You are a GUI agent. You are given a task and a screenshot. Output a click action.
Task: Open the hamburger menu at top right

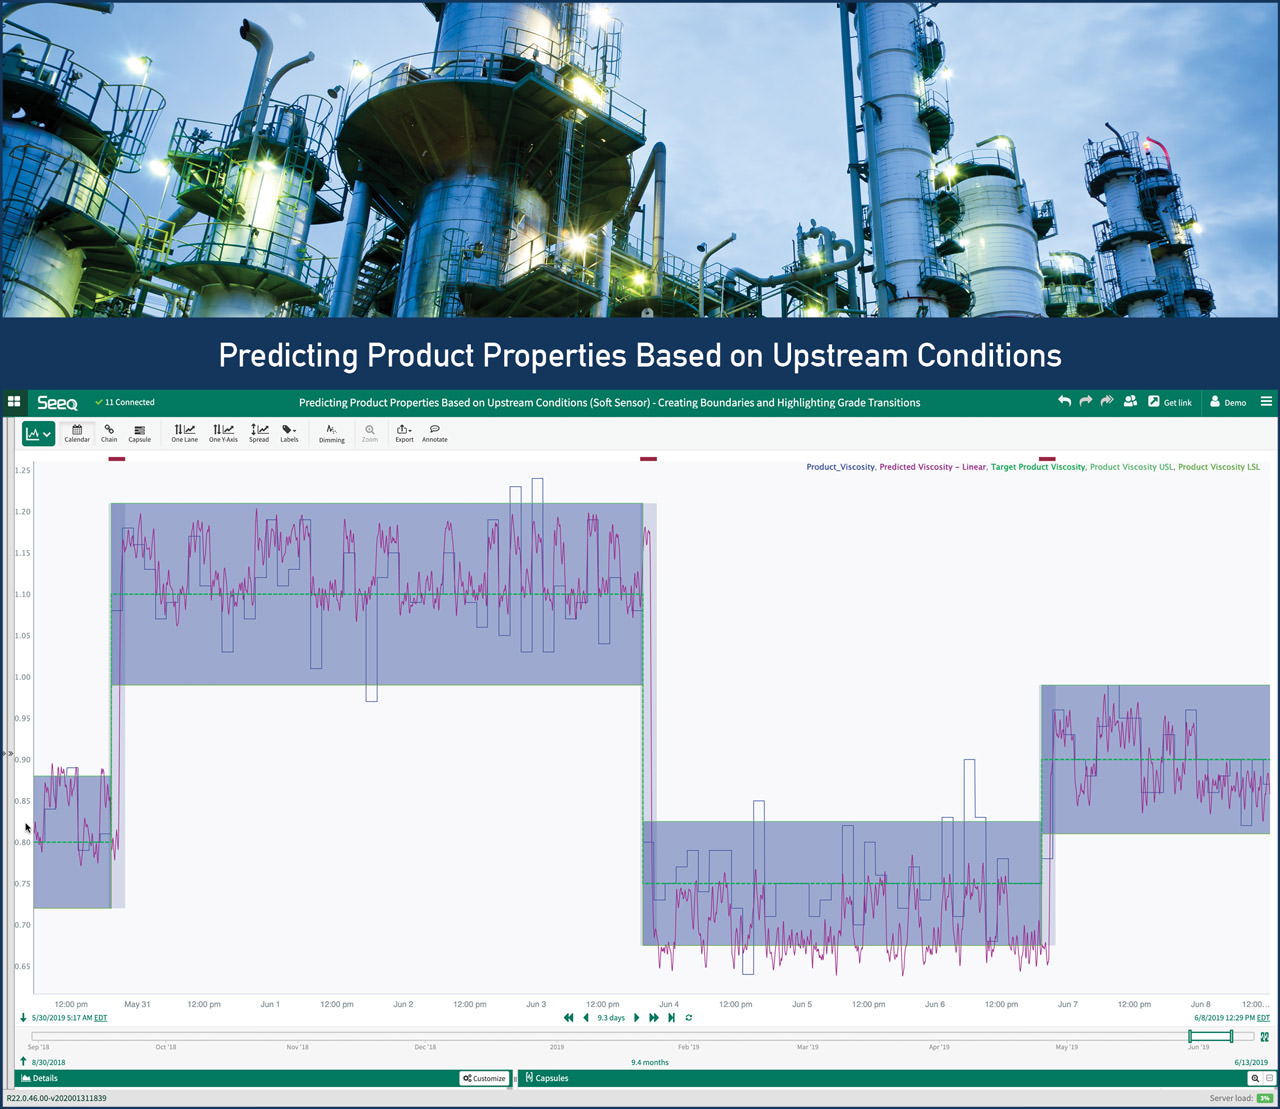pyautogui.click(x=1266, y=401)
